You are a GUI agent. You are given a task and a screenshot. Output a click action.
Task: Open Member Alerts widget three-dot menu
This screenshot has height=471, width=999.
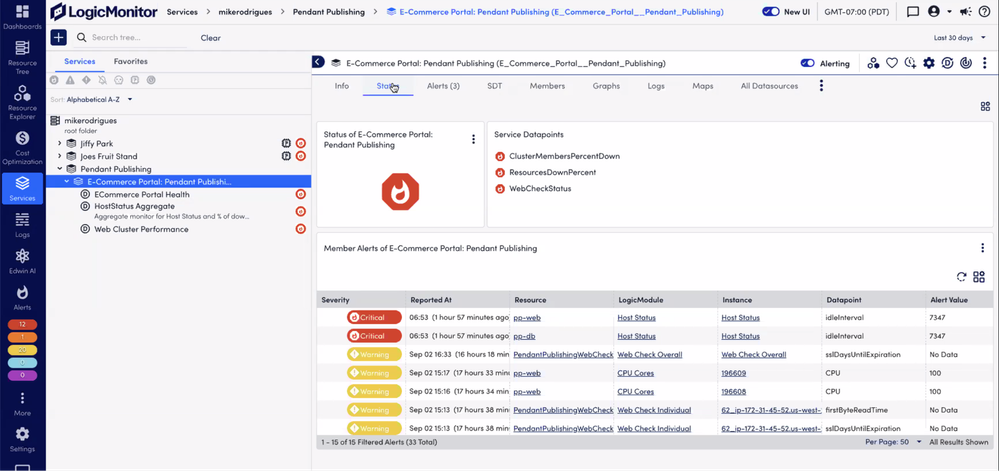coord(982,248)
